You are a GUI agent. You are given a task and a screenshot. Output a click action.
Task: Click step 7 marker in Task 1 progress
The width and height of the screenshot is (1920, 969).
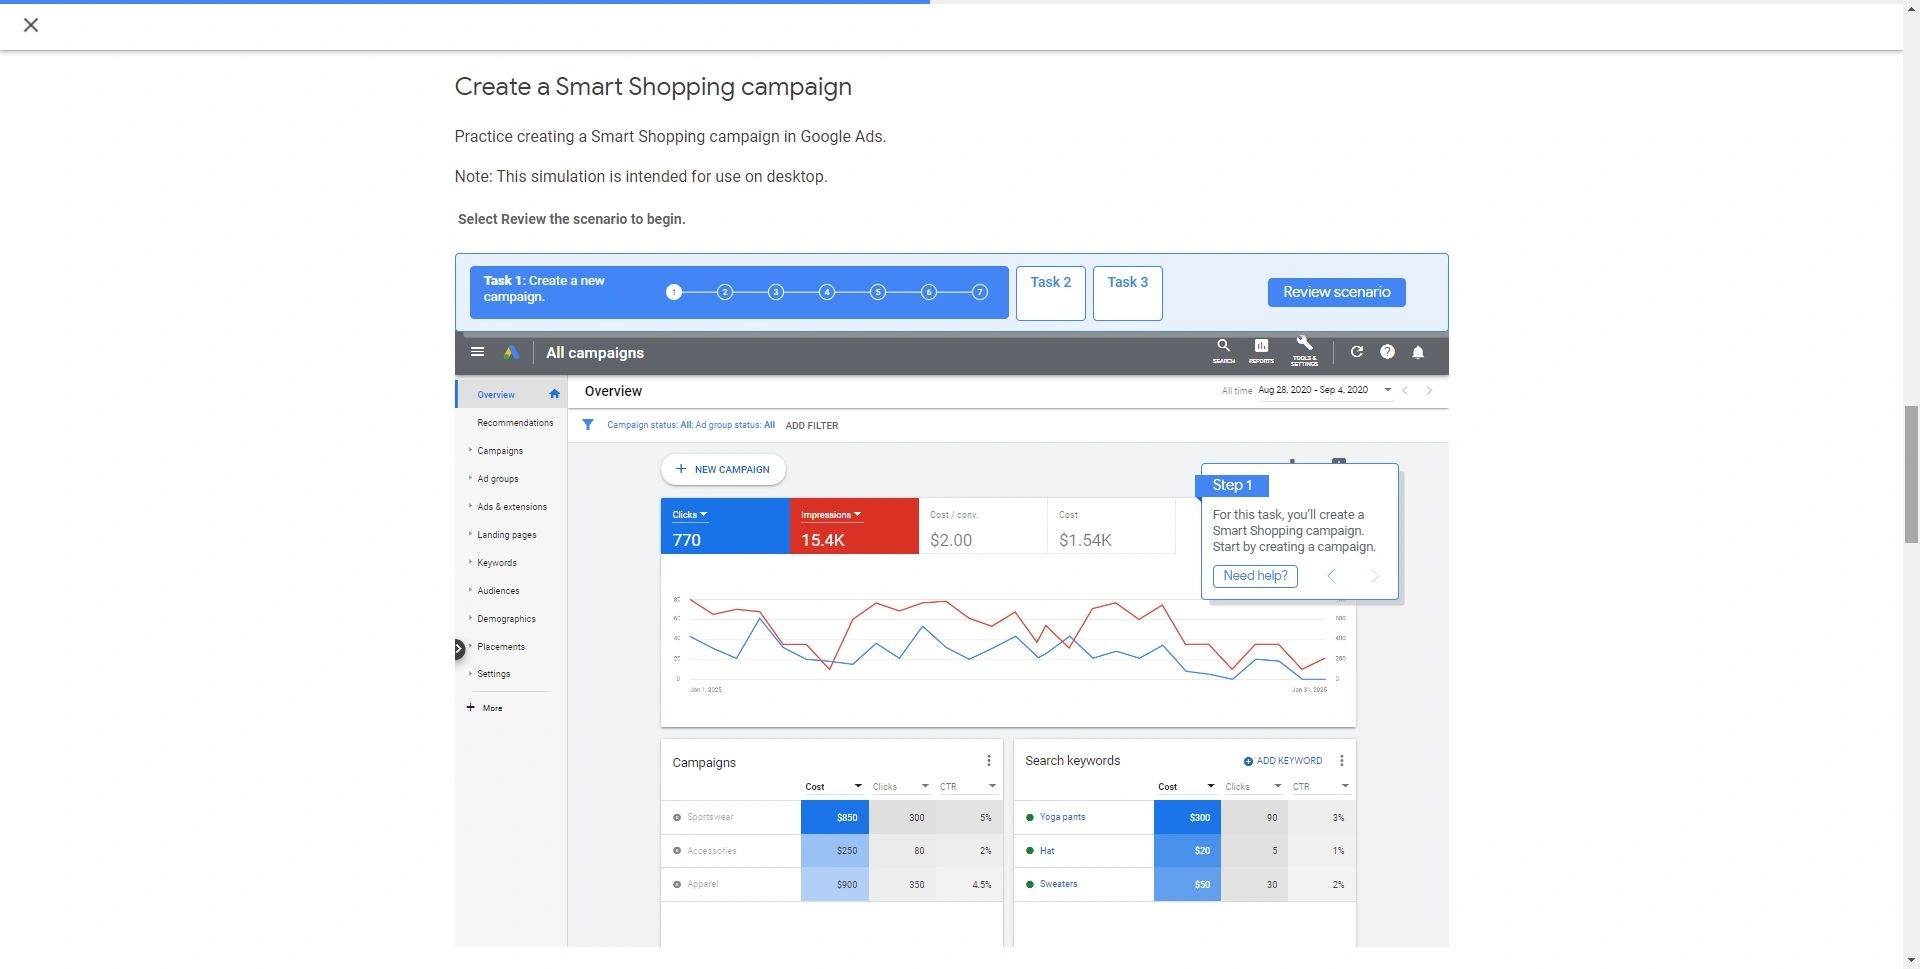980,292
